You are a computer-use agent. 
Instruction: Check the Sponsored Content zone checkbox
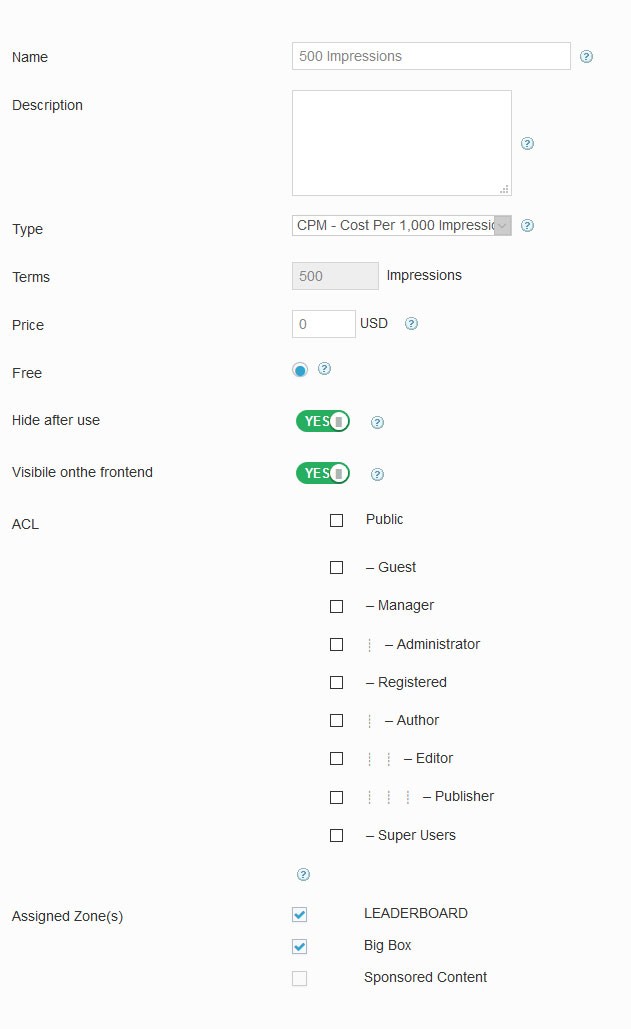300,978
